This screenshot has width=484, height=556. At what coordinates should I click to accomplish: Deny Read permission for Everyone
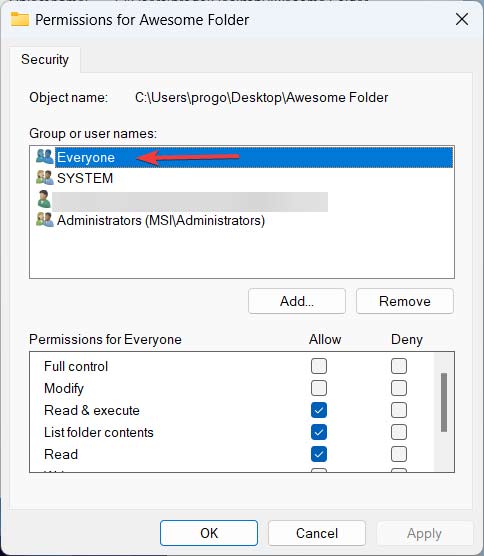[x=399, y=454]
